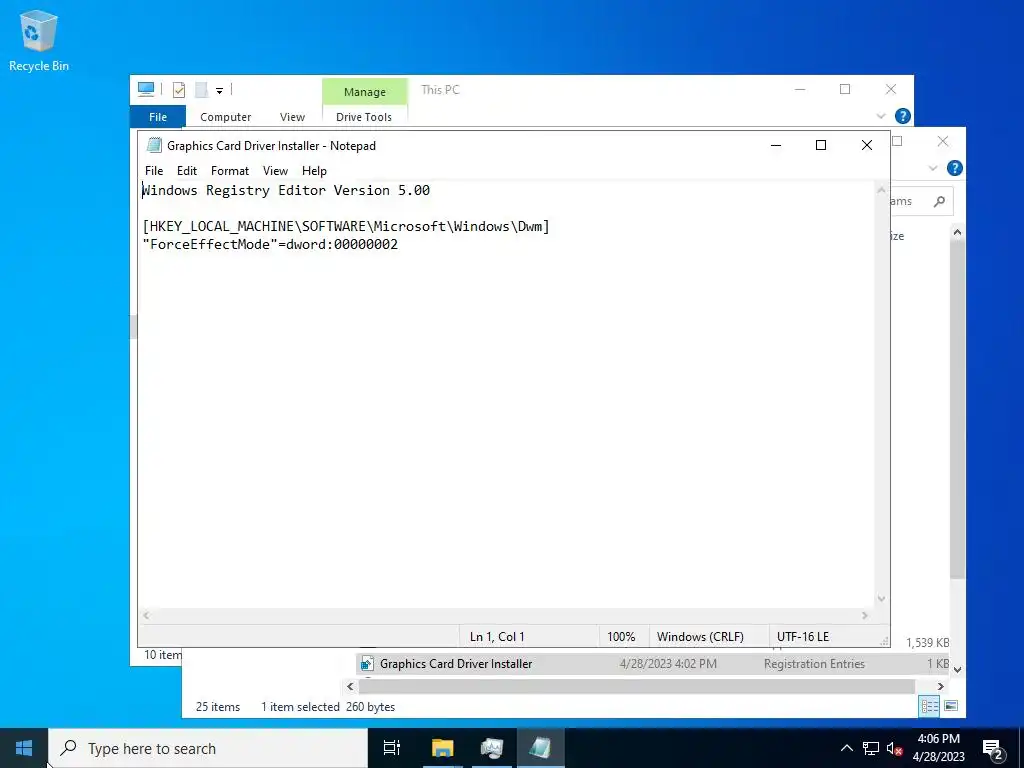This screenshot has width=1024, height=768.
Task: Switch to large icons view layout icon
Action: [951, 706]
